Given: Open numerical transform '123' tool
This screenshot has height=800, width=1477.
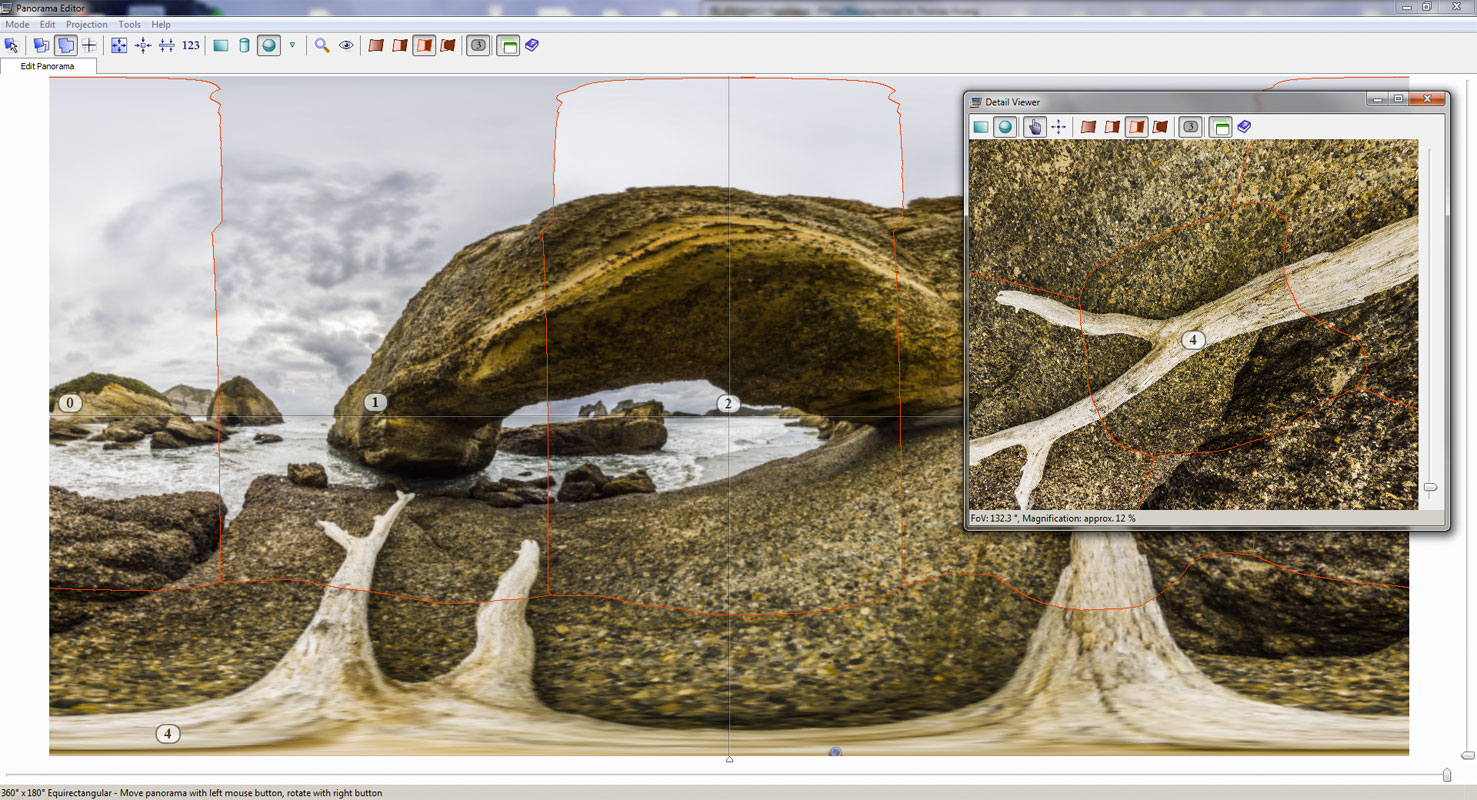Looking at the screenshot, I should (x=191, y=45).
